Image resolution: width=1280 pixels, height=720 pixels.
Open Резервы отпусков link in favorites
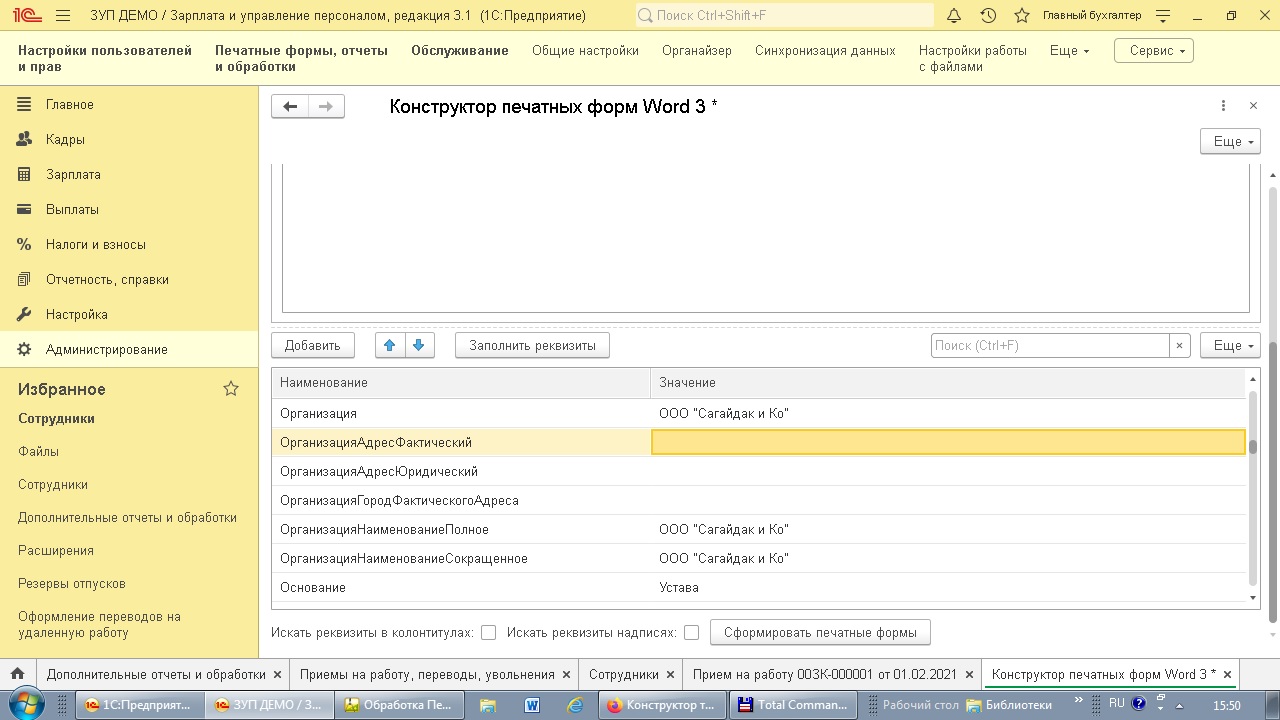(x=72, y=583)
